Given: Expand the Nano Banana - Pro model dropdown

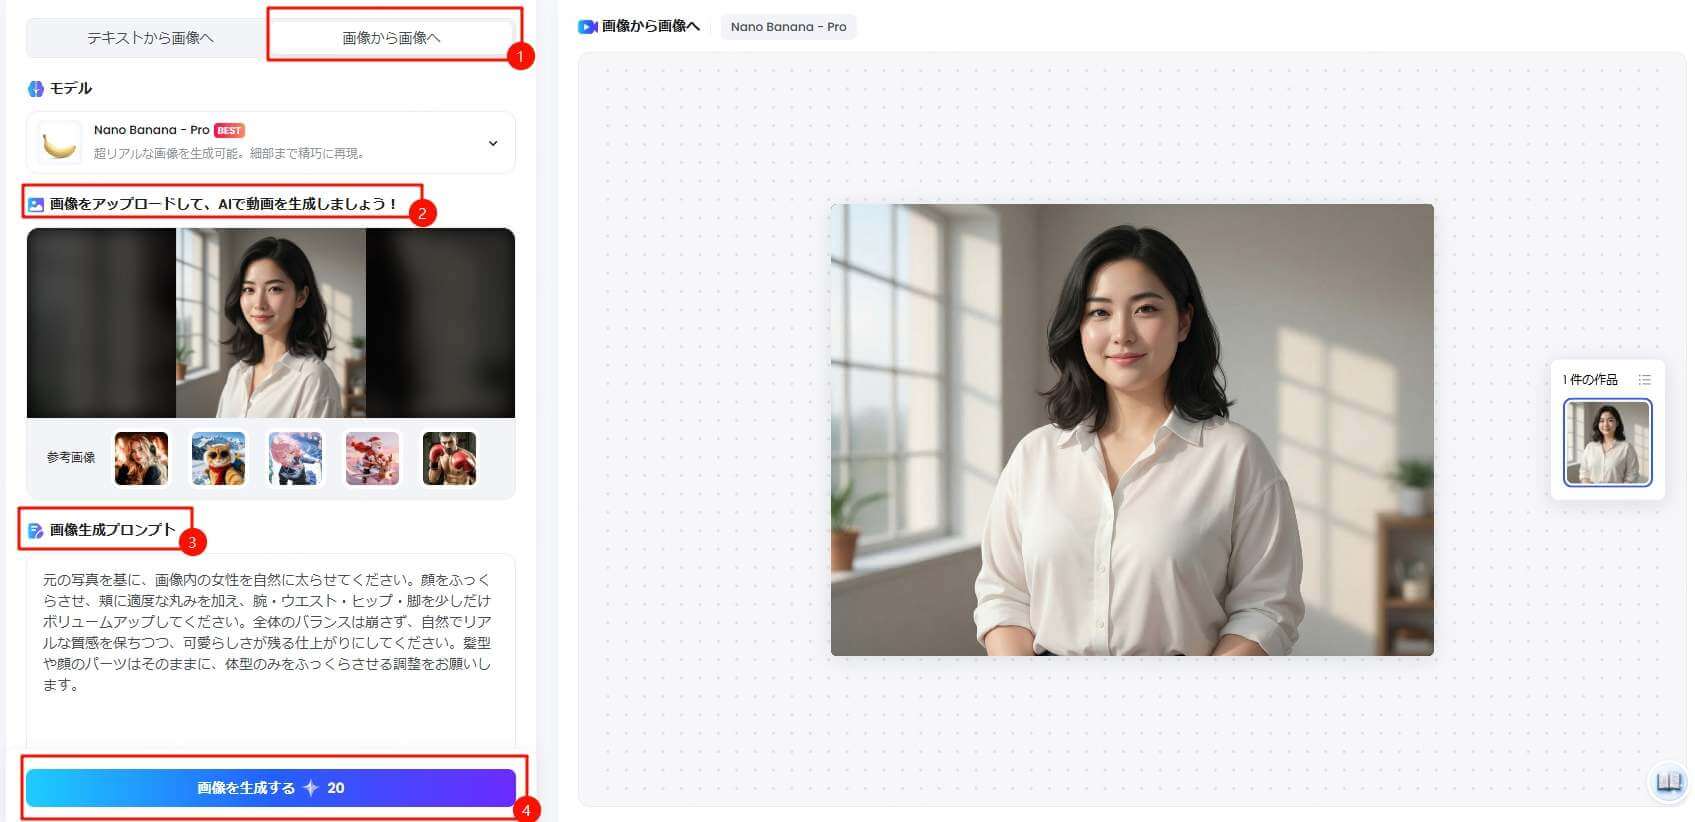Looking at the screenshot, I should coord(492,143).
